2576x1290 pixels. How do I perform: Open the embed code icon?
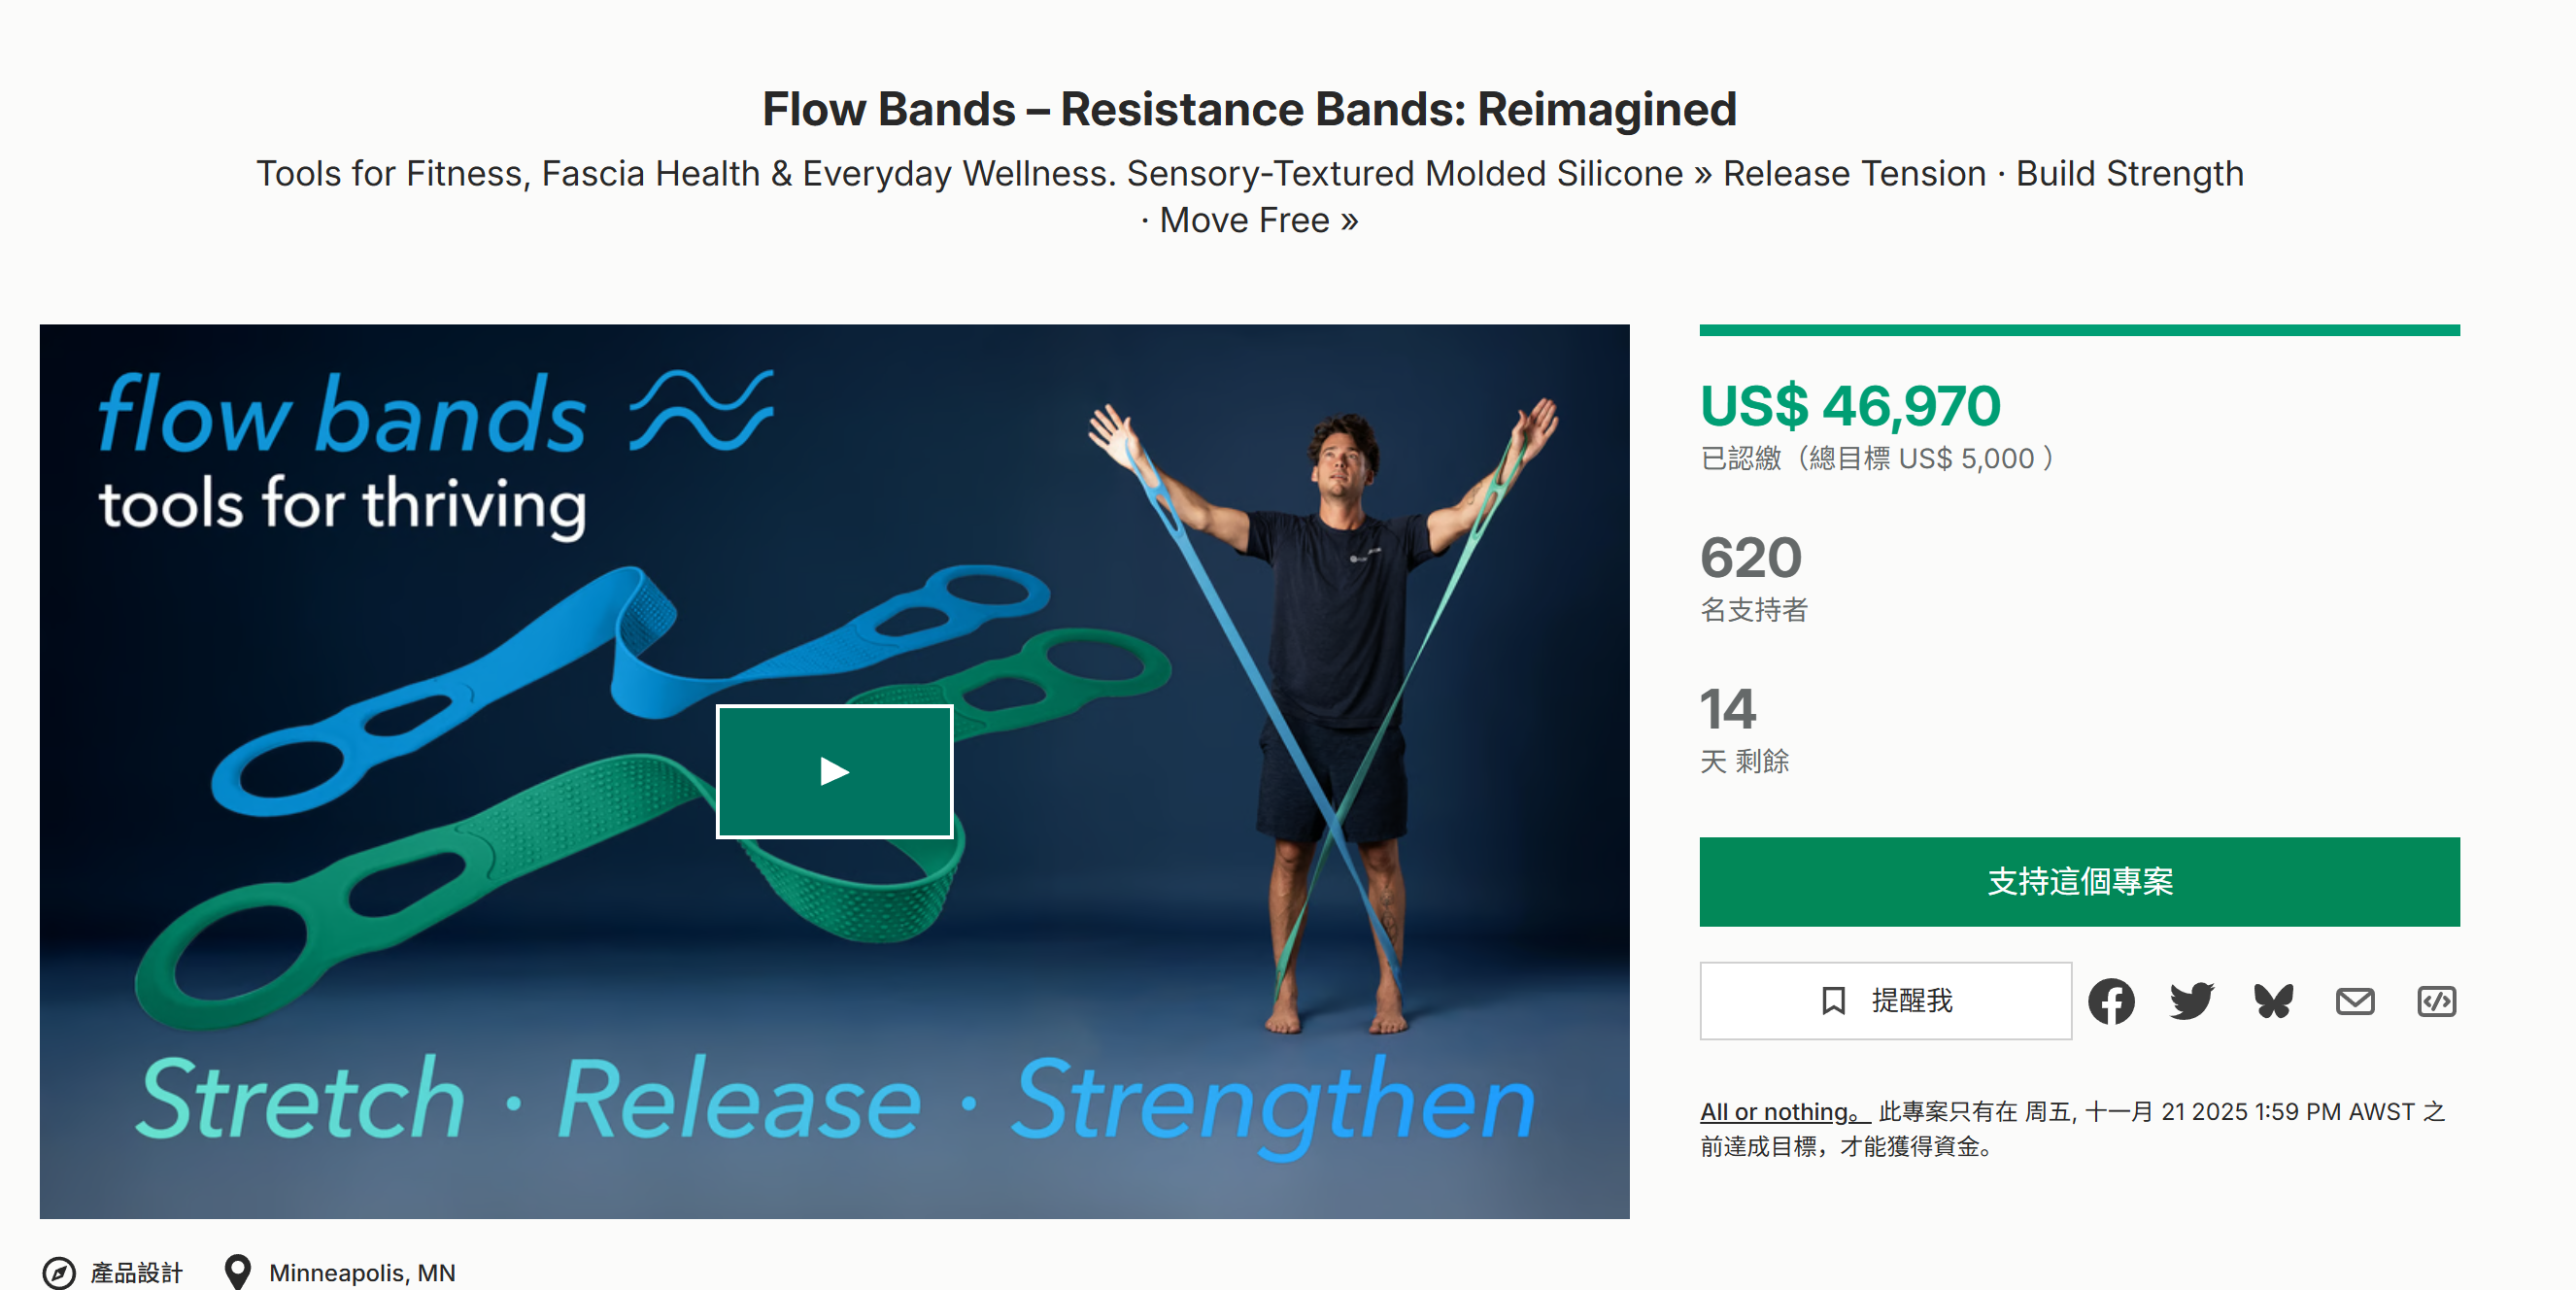click(x=2436, y=1001)
